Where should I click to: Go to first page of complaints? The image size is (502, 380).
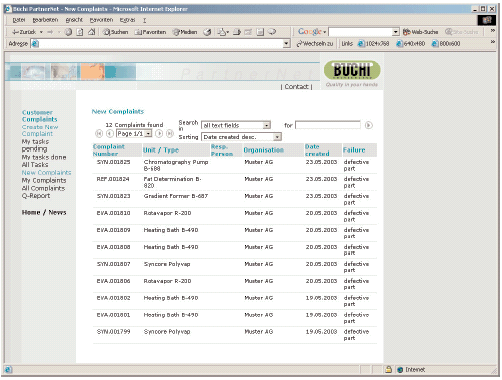click(99, 134)
